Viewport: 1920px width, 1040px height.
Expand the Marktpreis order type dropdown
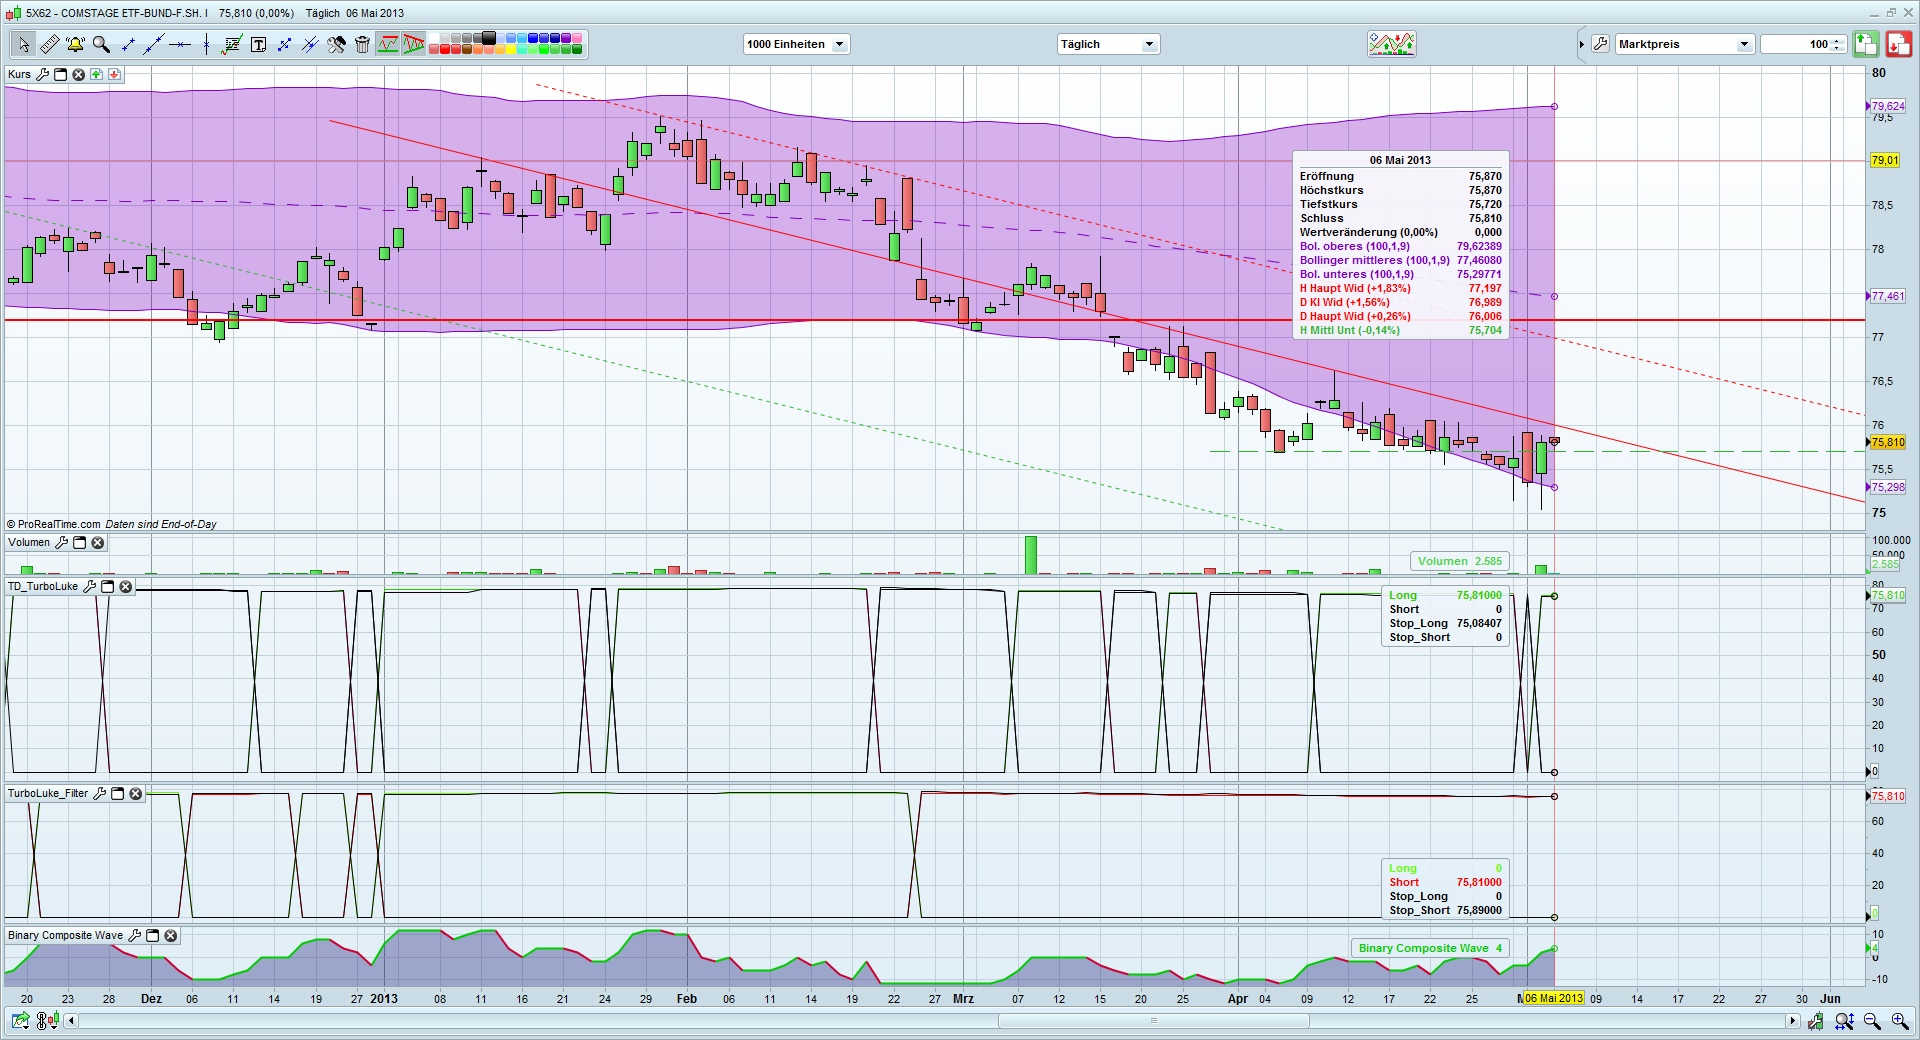click(x=1743, y=44)
